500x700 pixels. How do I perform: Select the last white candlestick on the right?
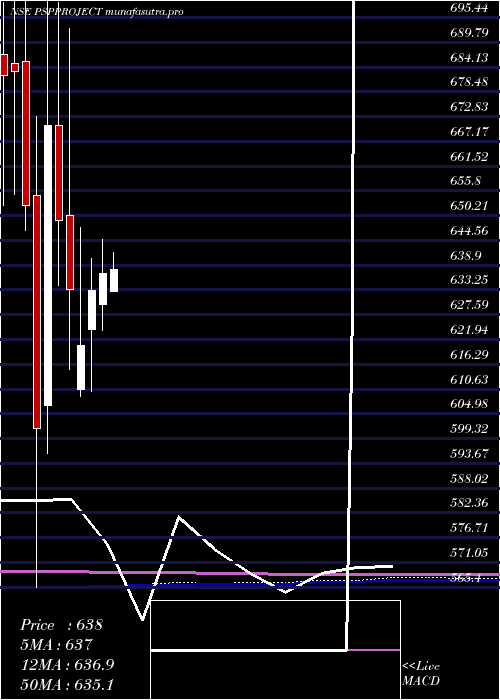114,280
